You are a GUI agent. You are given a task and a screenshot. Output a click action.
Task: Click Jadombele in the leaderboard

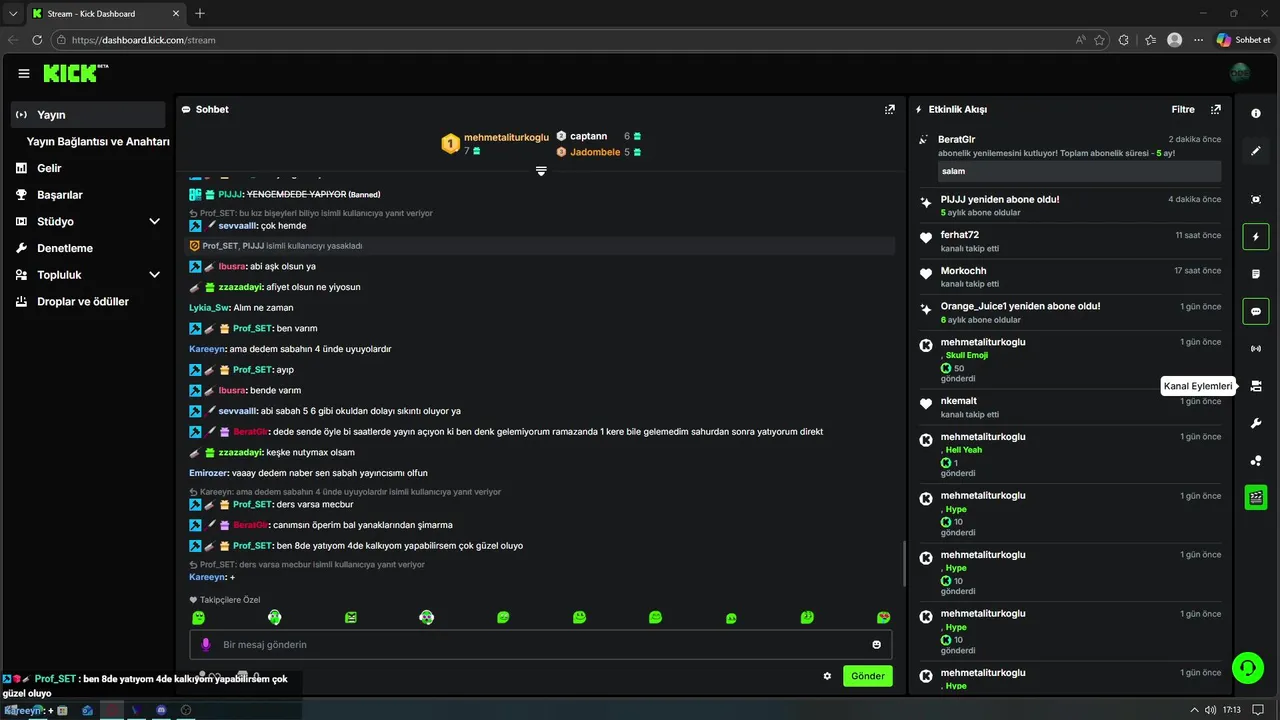pyautogui.click(x=595, y=152)
